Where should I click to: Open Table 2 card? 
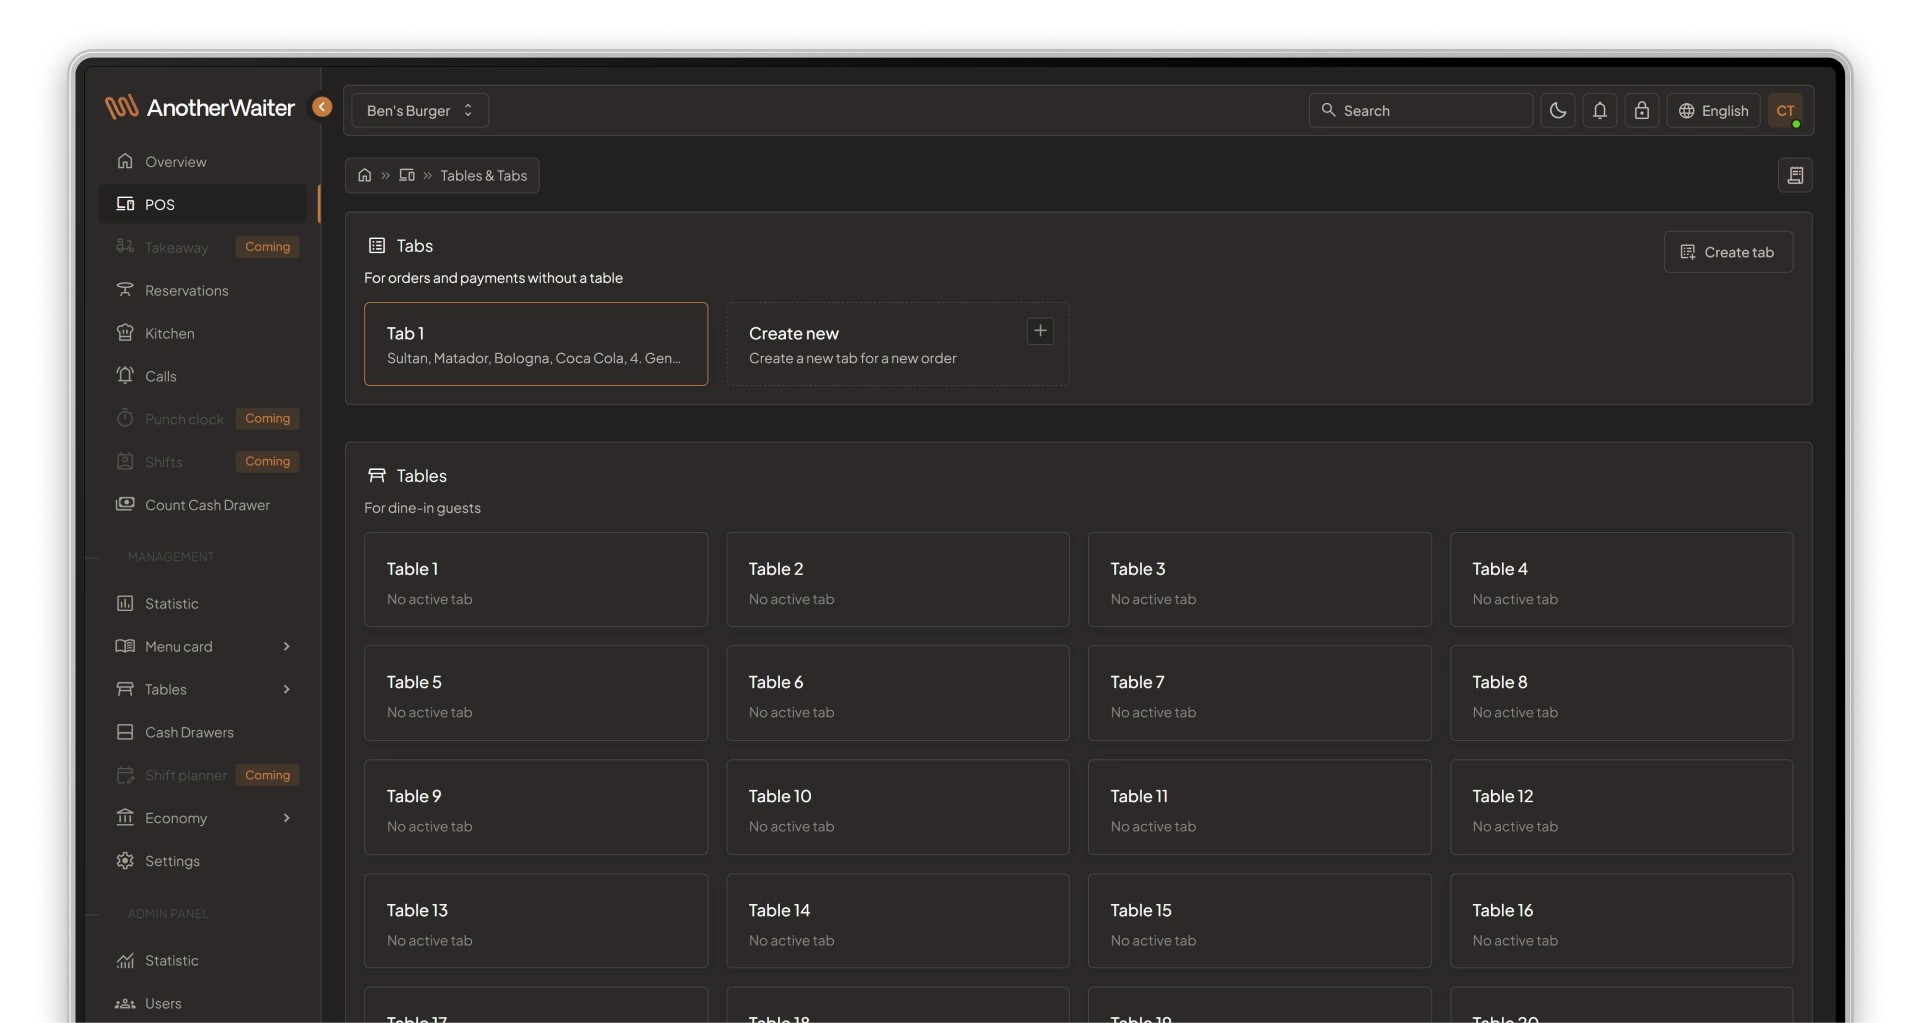click(x=898, y=580)
